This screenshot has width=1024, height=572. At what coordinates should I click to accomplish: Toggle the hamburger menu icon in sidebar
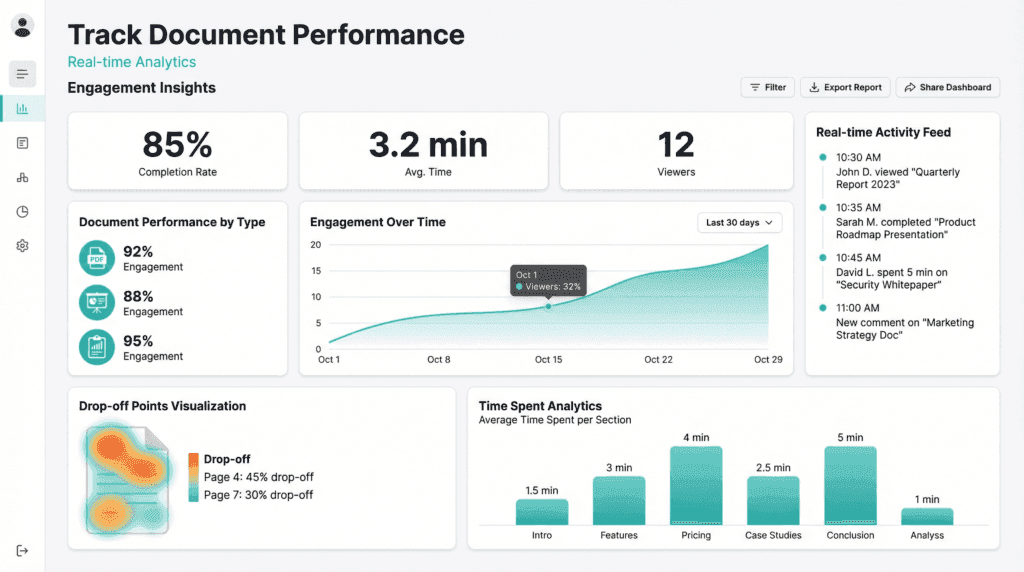[x=22, y=74]
